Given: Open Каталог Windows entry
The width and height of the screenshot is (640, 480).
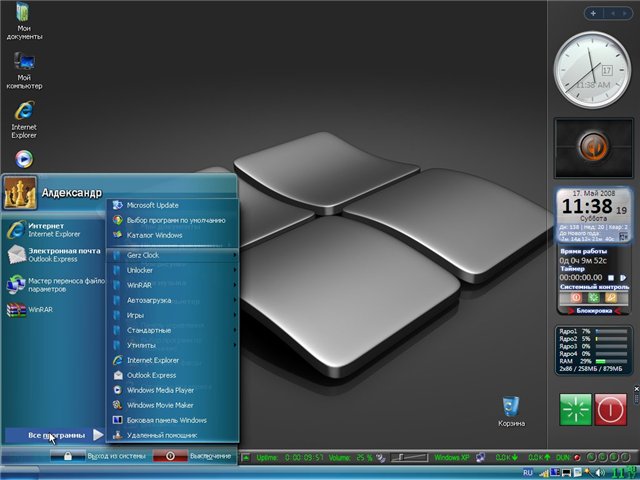Looking at the screenshot, I should click(172, 235).
